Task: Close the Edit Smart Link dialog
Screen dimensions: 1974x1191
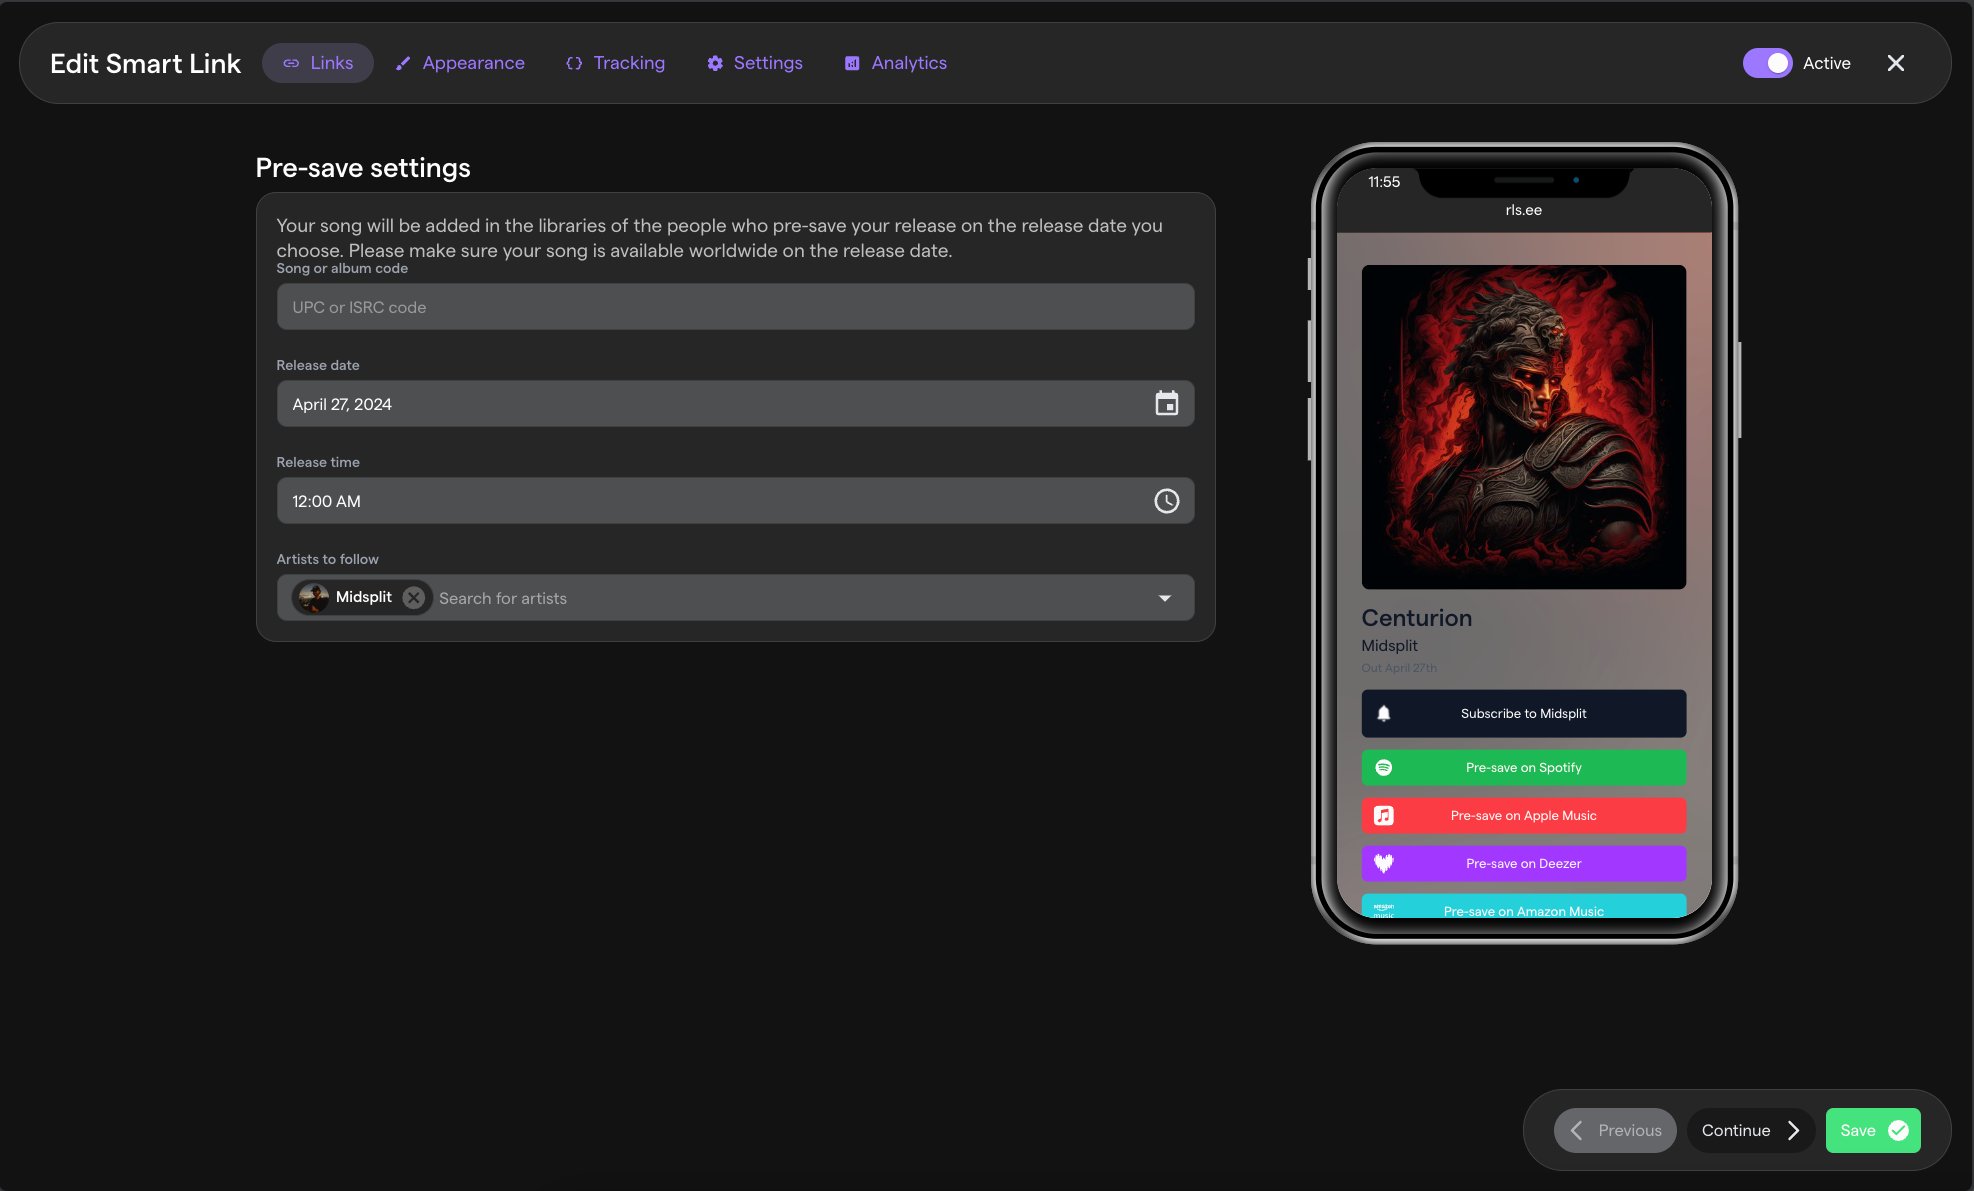Action: [1895, 63]
